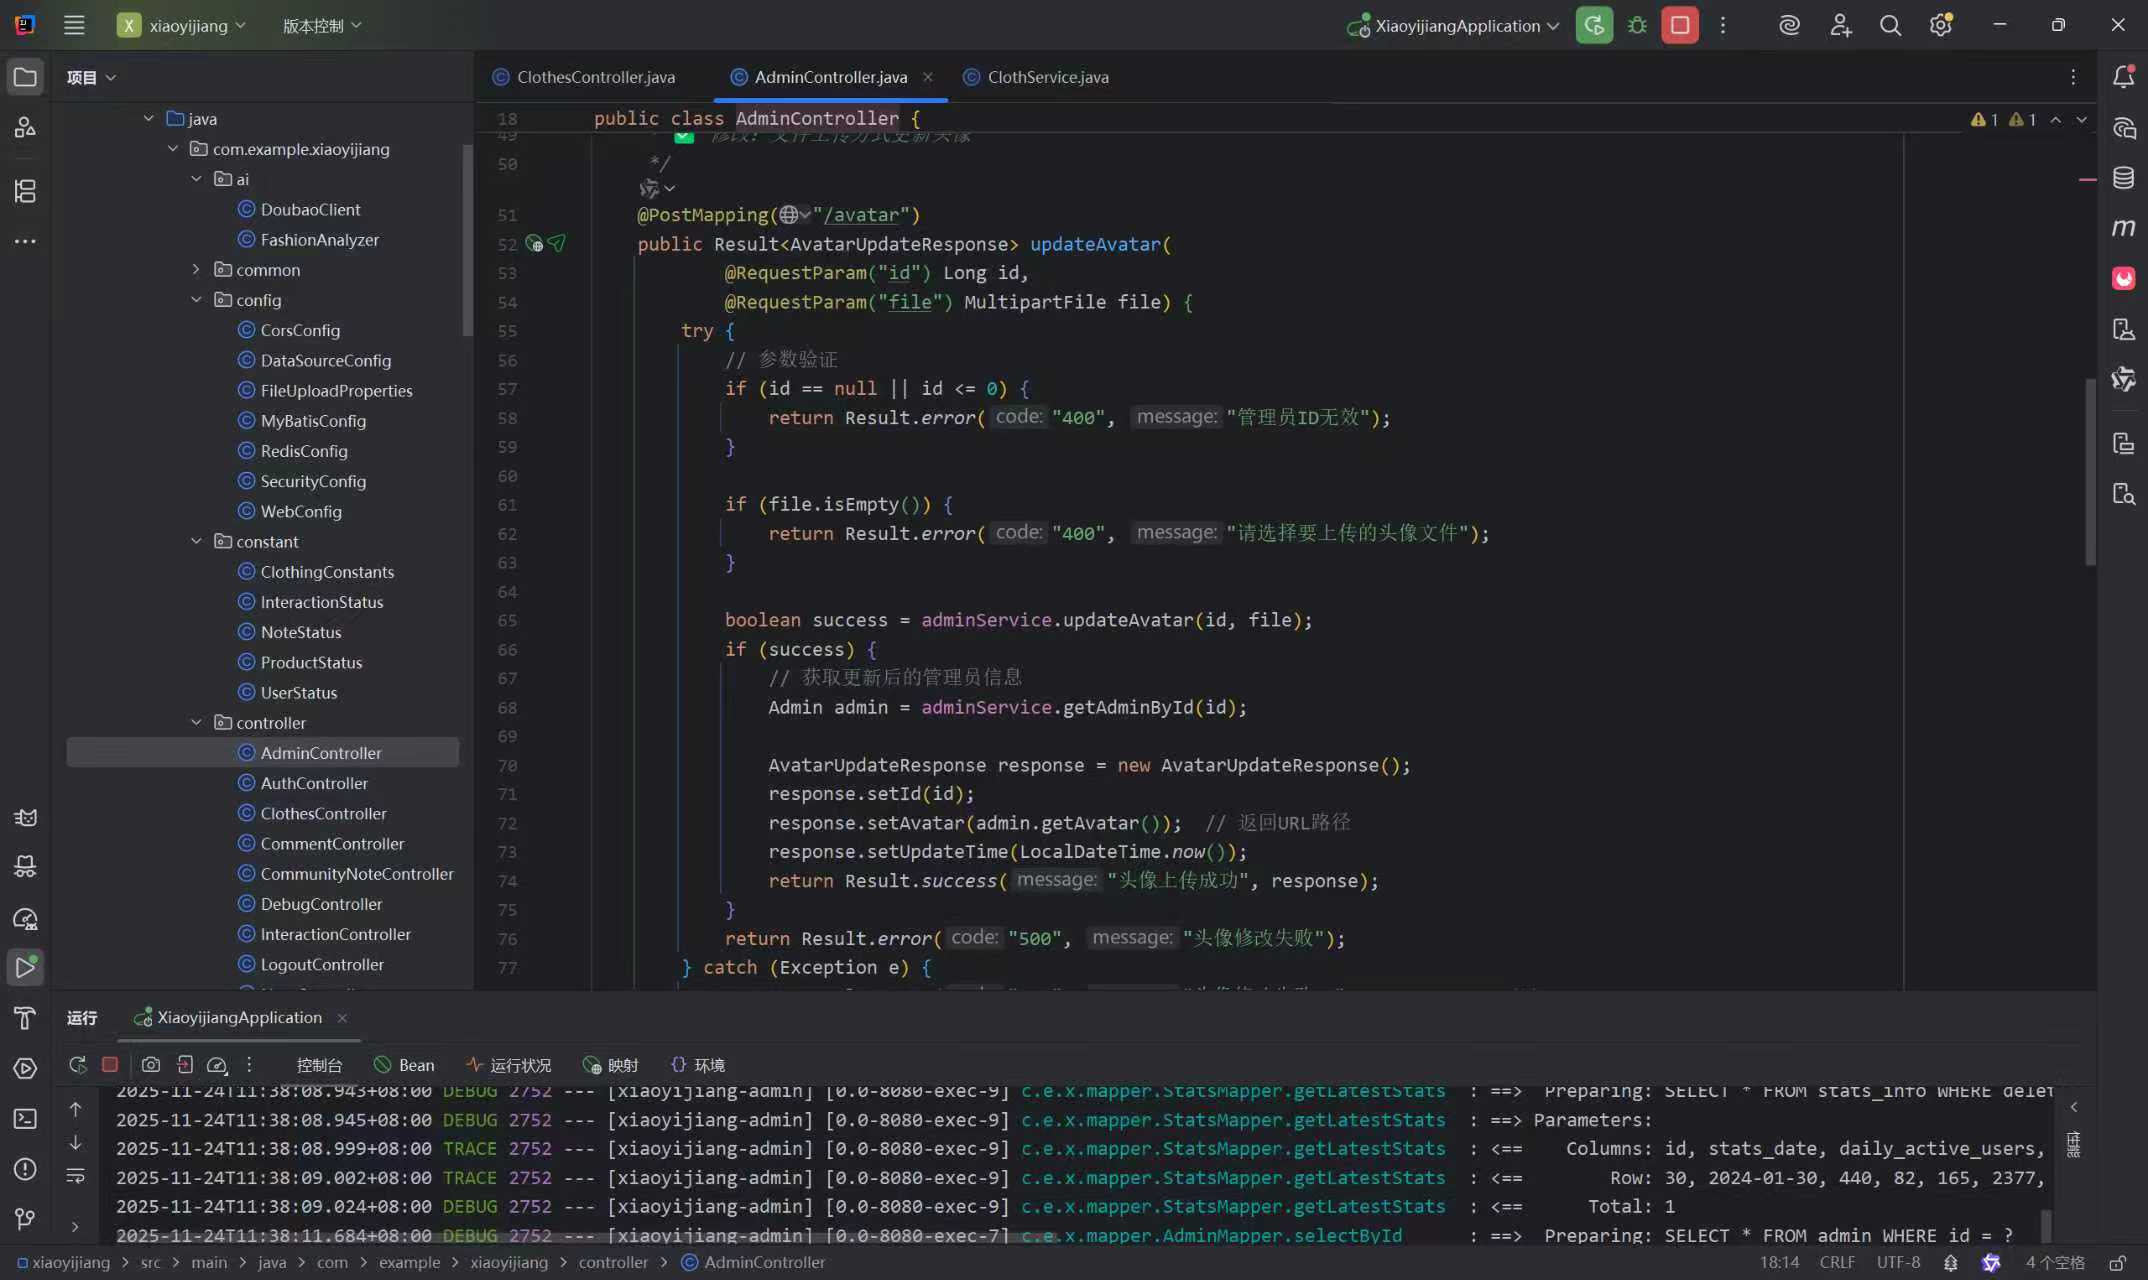The image size is (2148, 1280).
Task: Open the Git tool window in the sidebar
Action: point(25,1218)
